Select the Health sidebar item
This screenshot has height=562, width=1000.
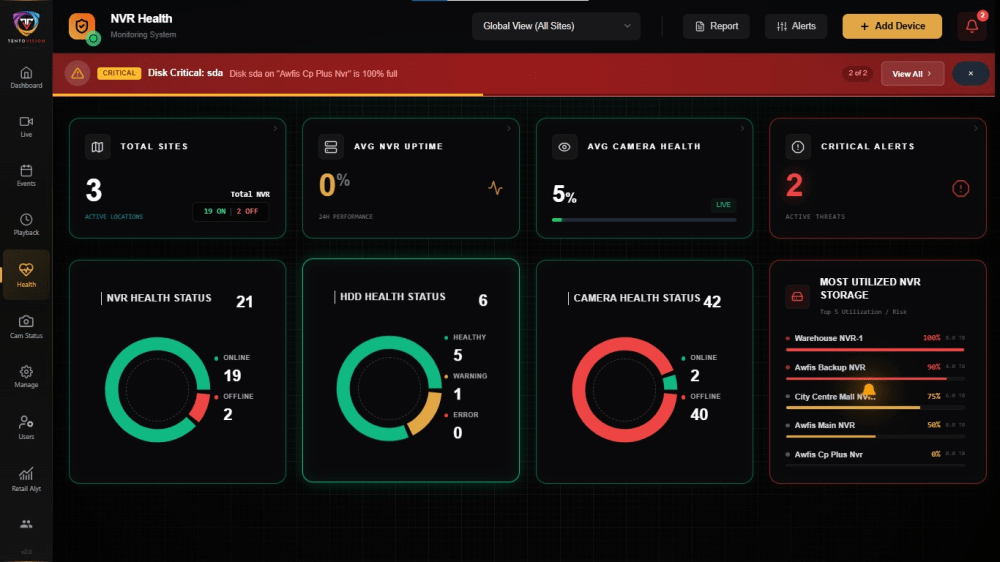coord(26,276)
